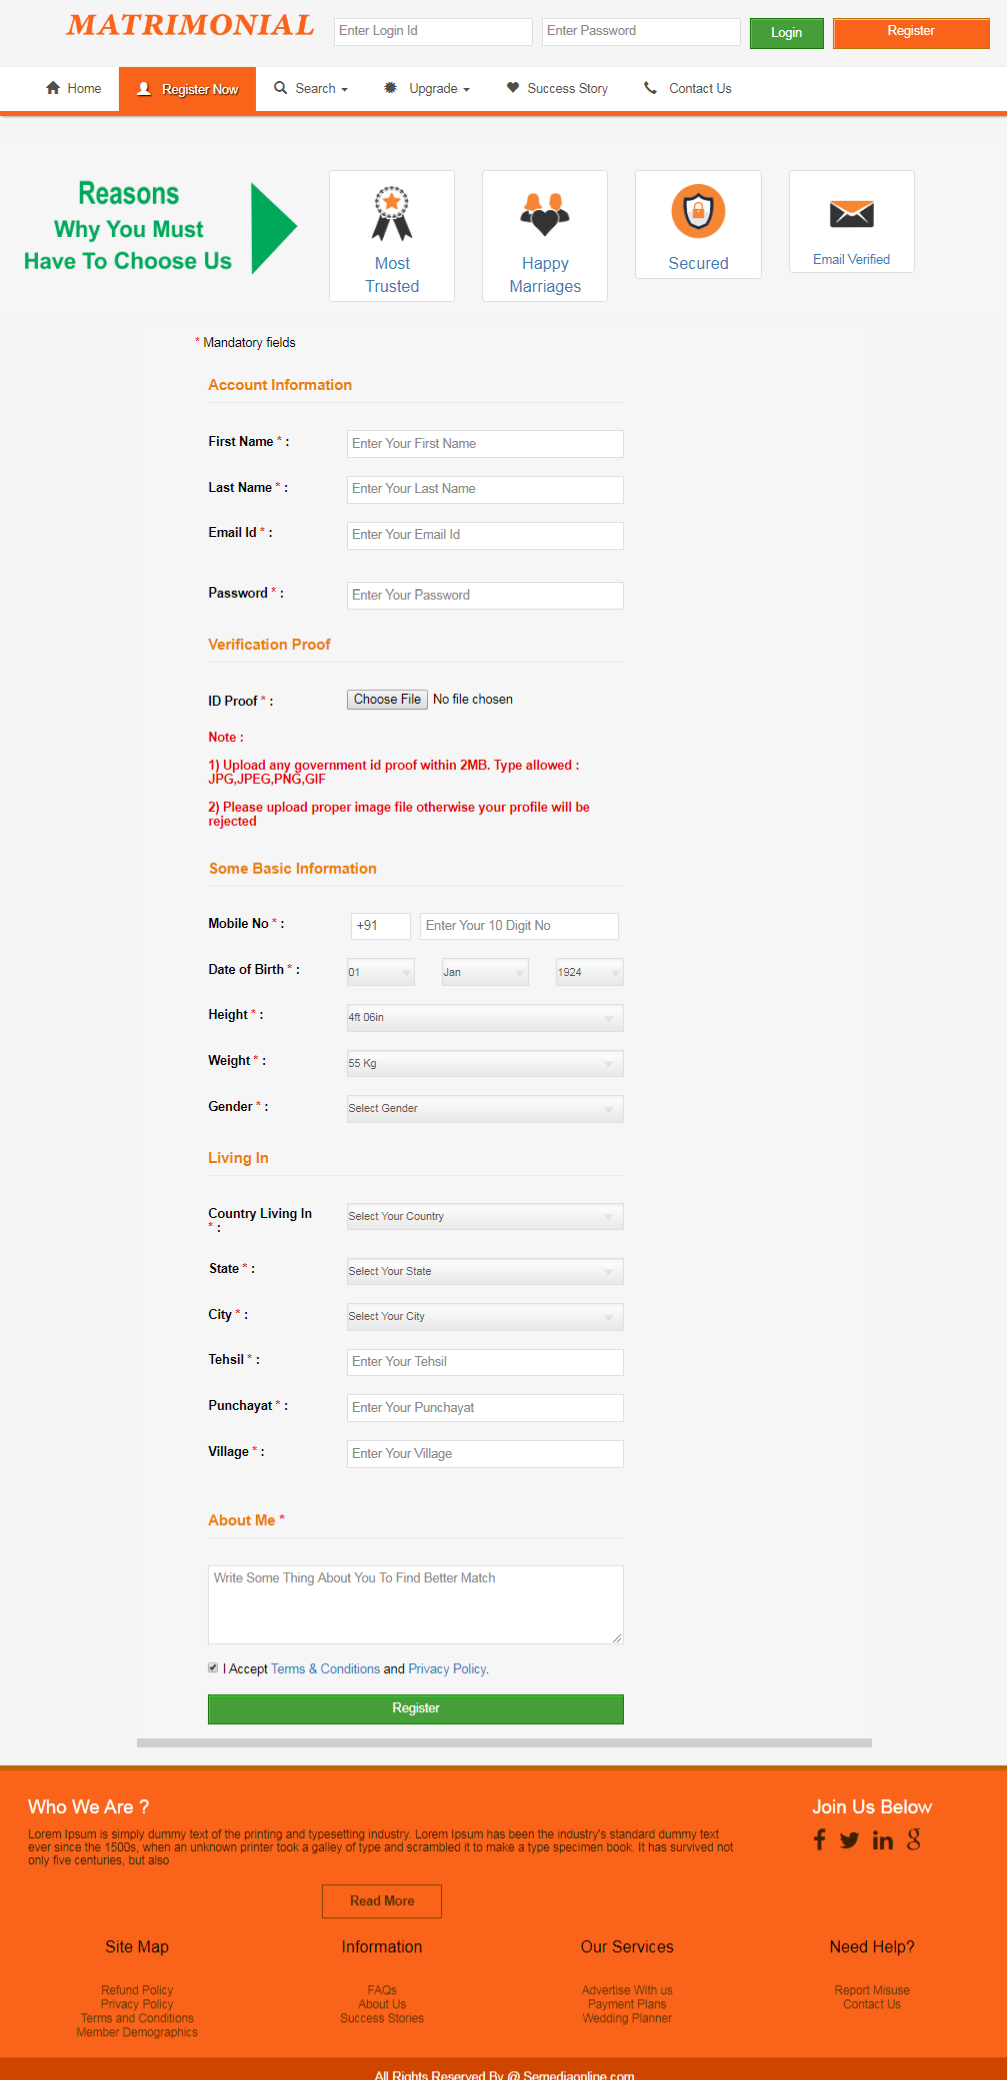
Task: Submit the form with green Register button
Action: (x=416, y=1709)
